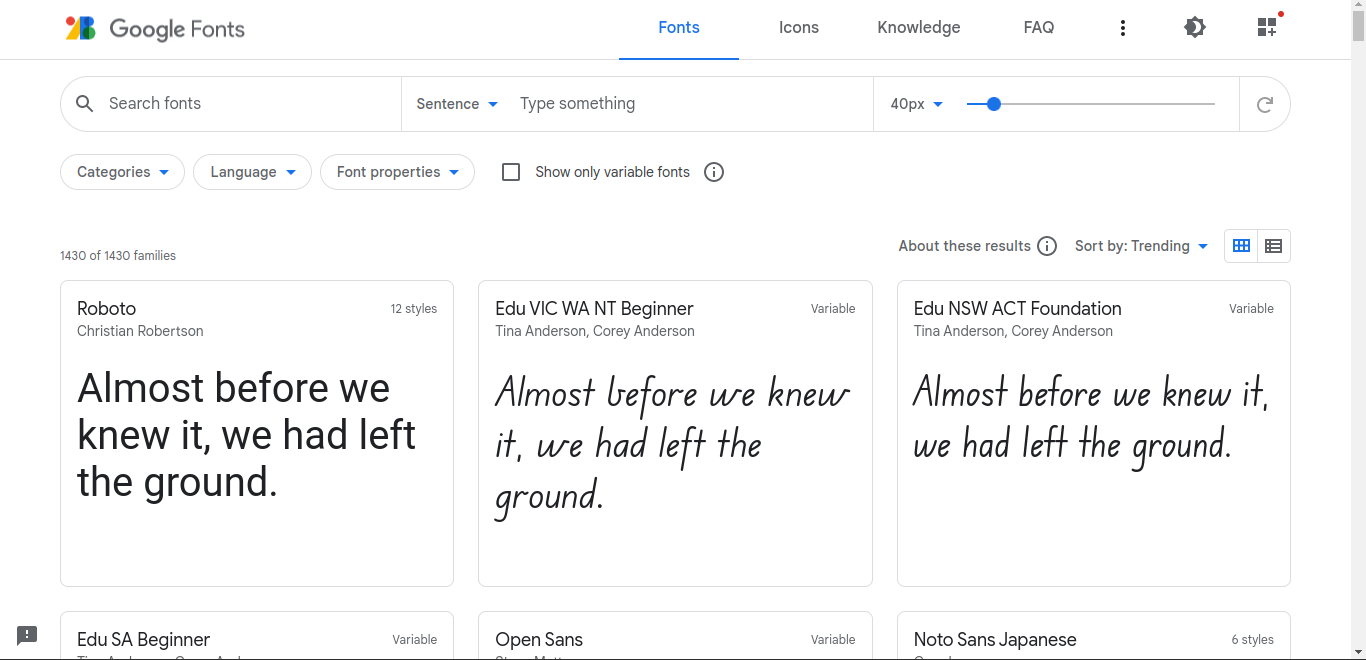The image size is (1366, 660).
Task: Toggle the dark/light theme icon
Action: [x=1195, y=28]
